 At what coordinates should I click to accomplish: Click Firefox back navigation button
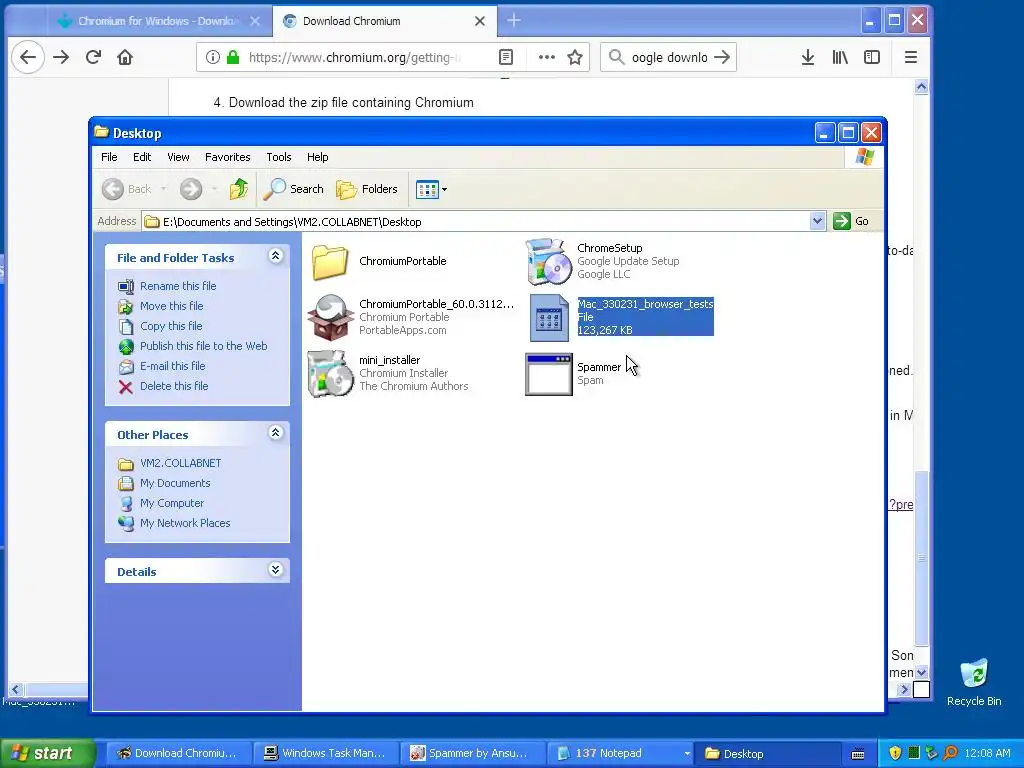(27, 57)
